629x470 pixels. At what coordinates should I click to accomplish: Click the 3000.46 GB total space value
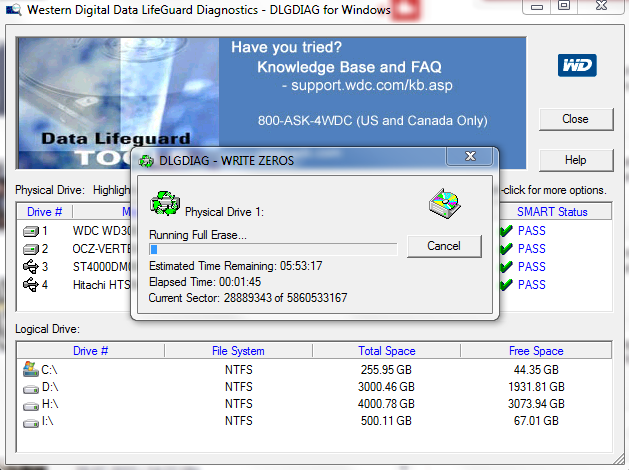386,387
